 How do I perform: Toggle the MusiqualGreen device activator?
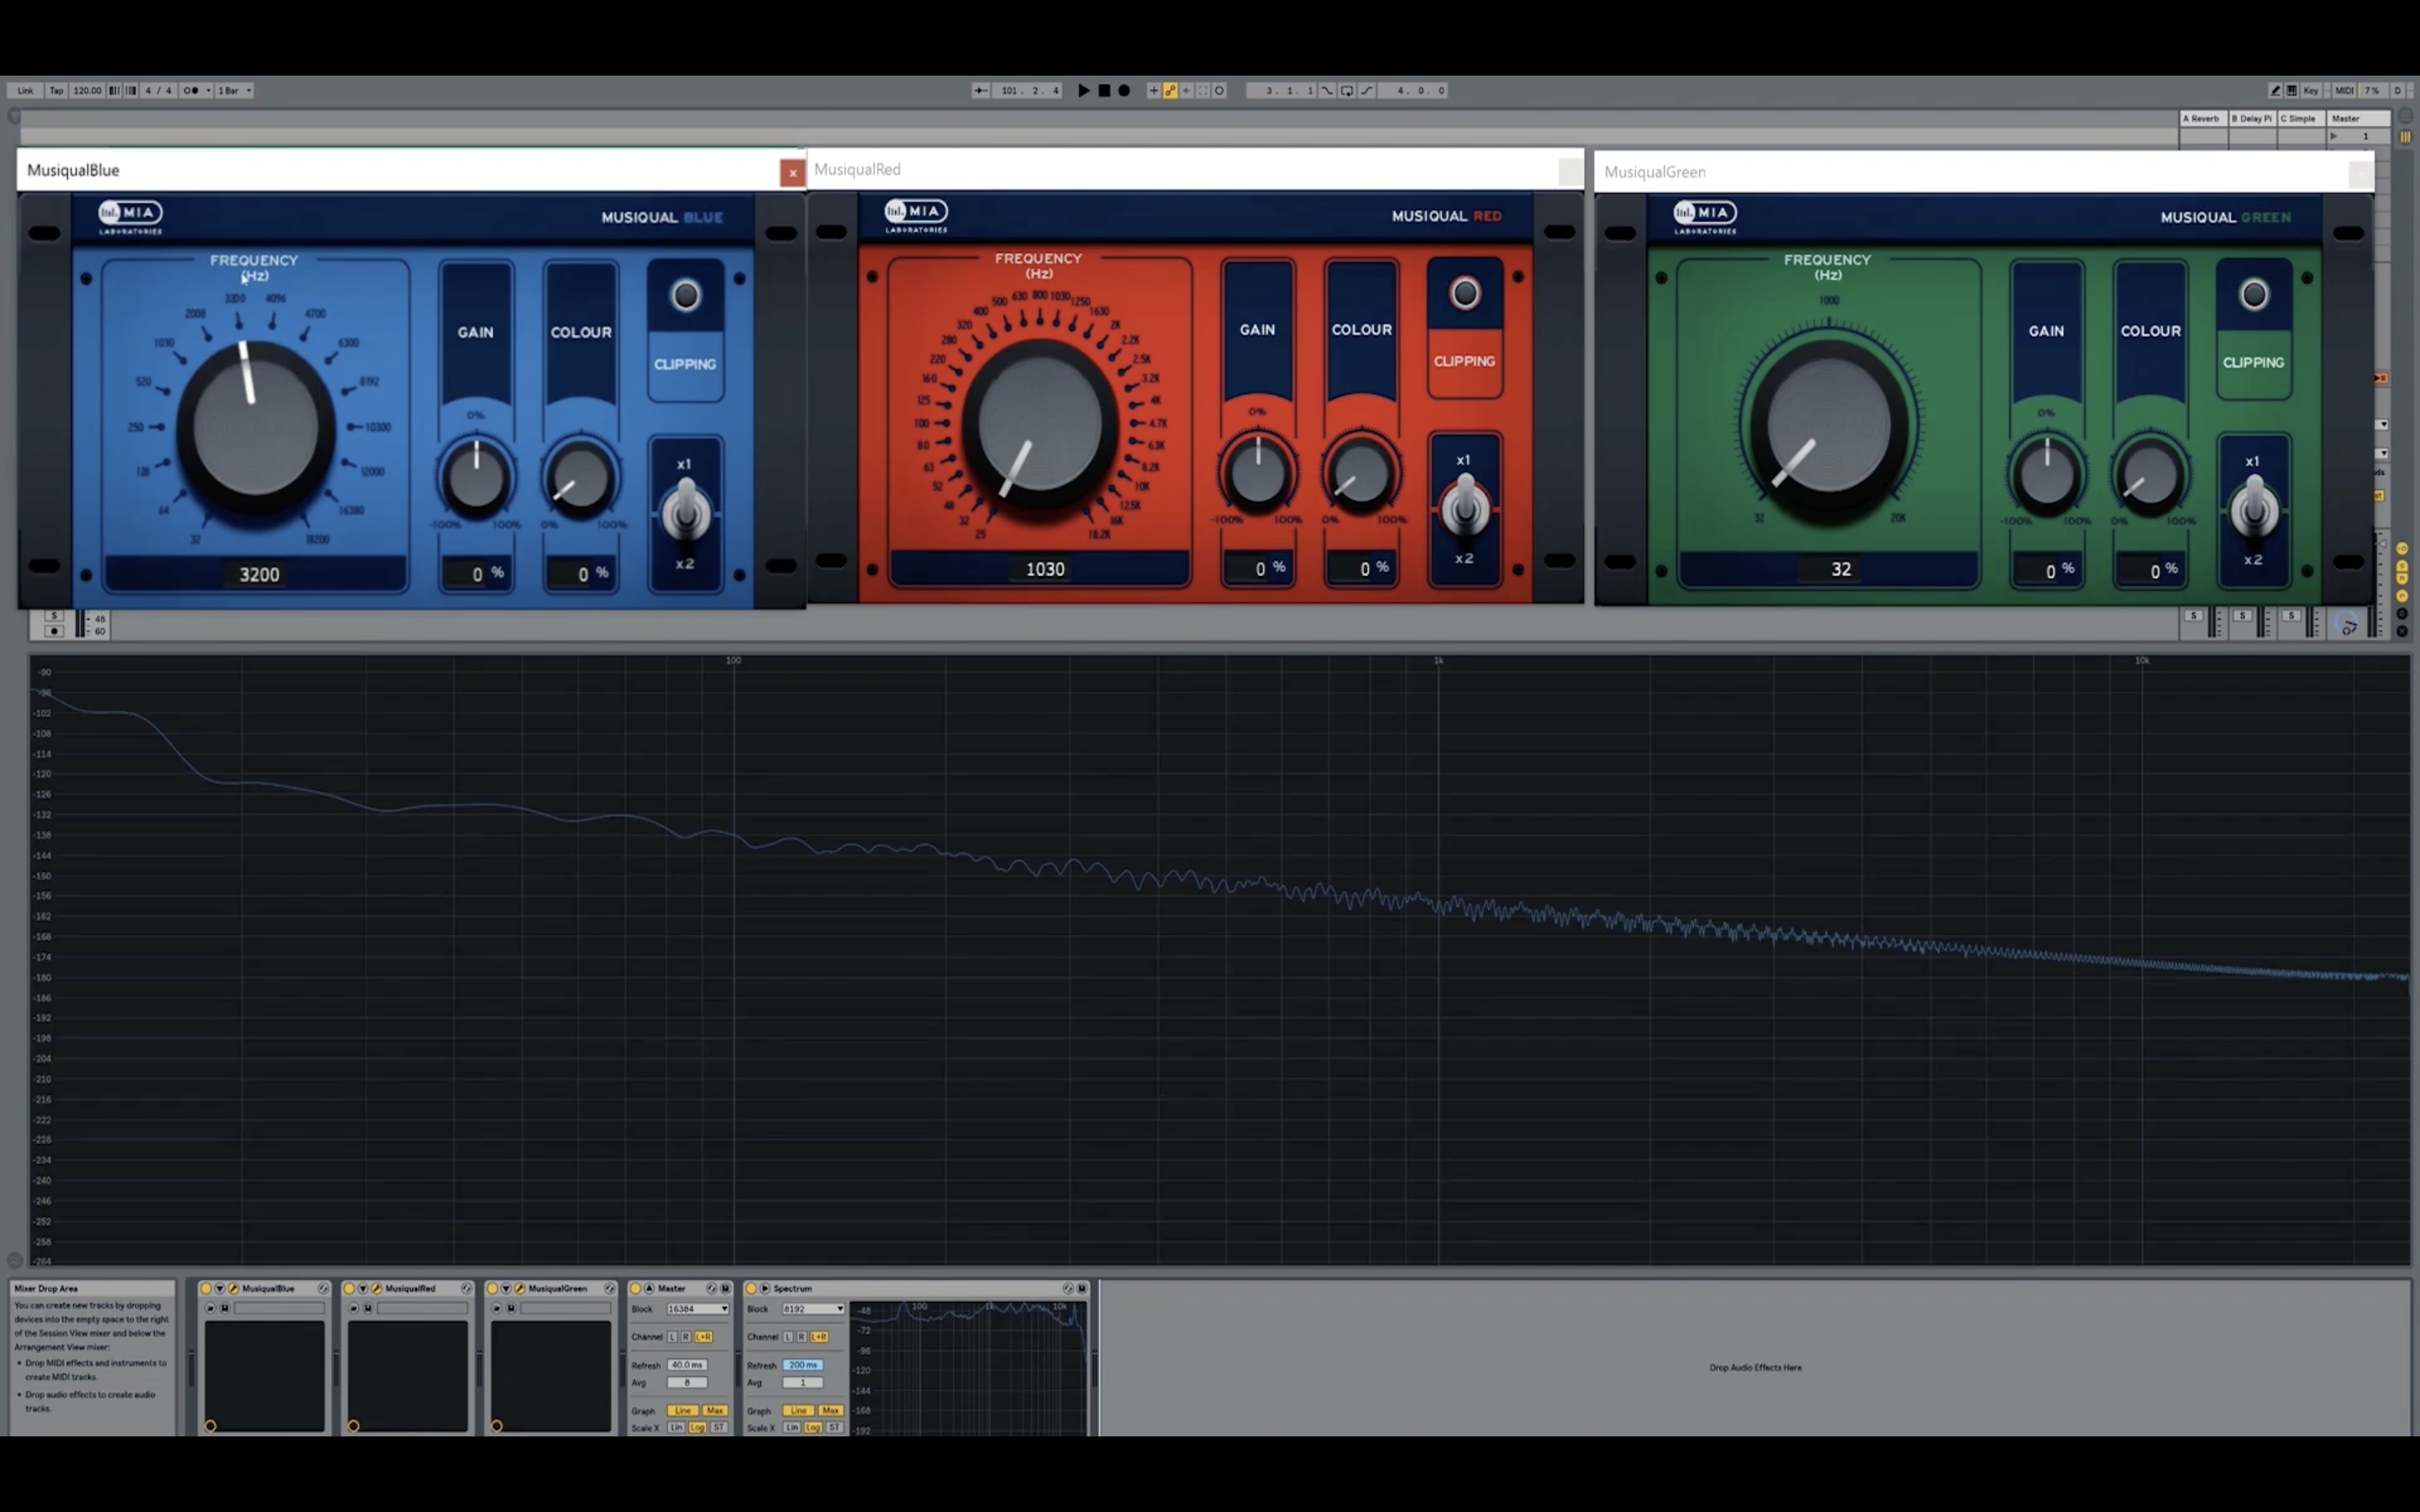(x=492, y=1288)
